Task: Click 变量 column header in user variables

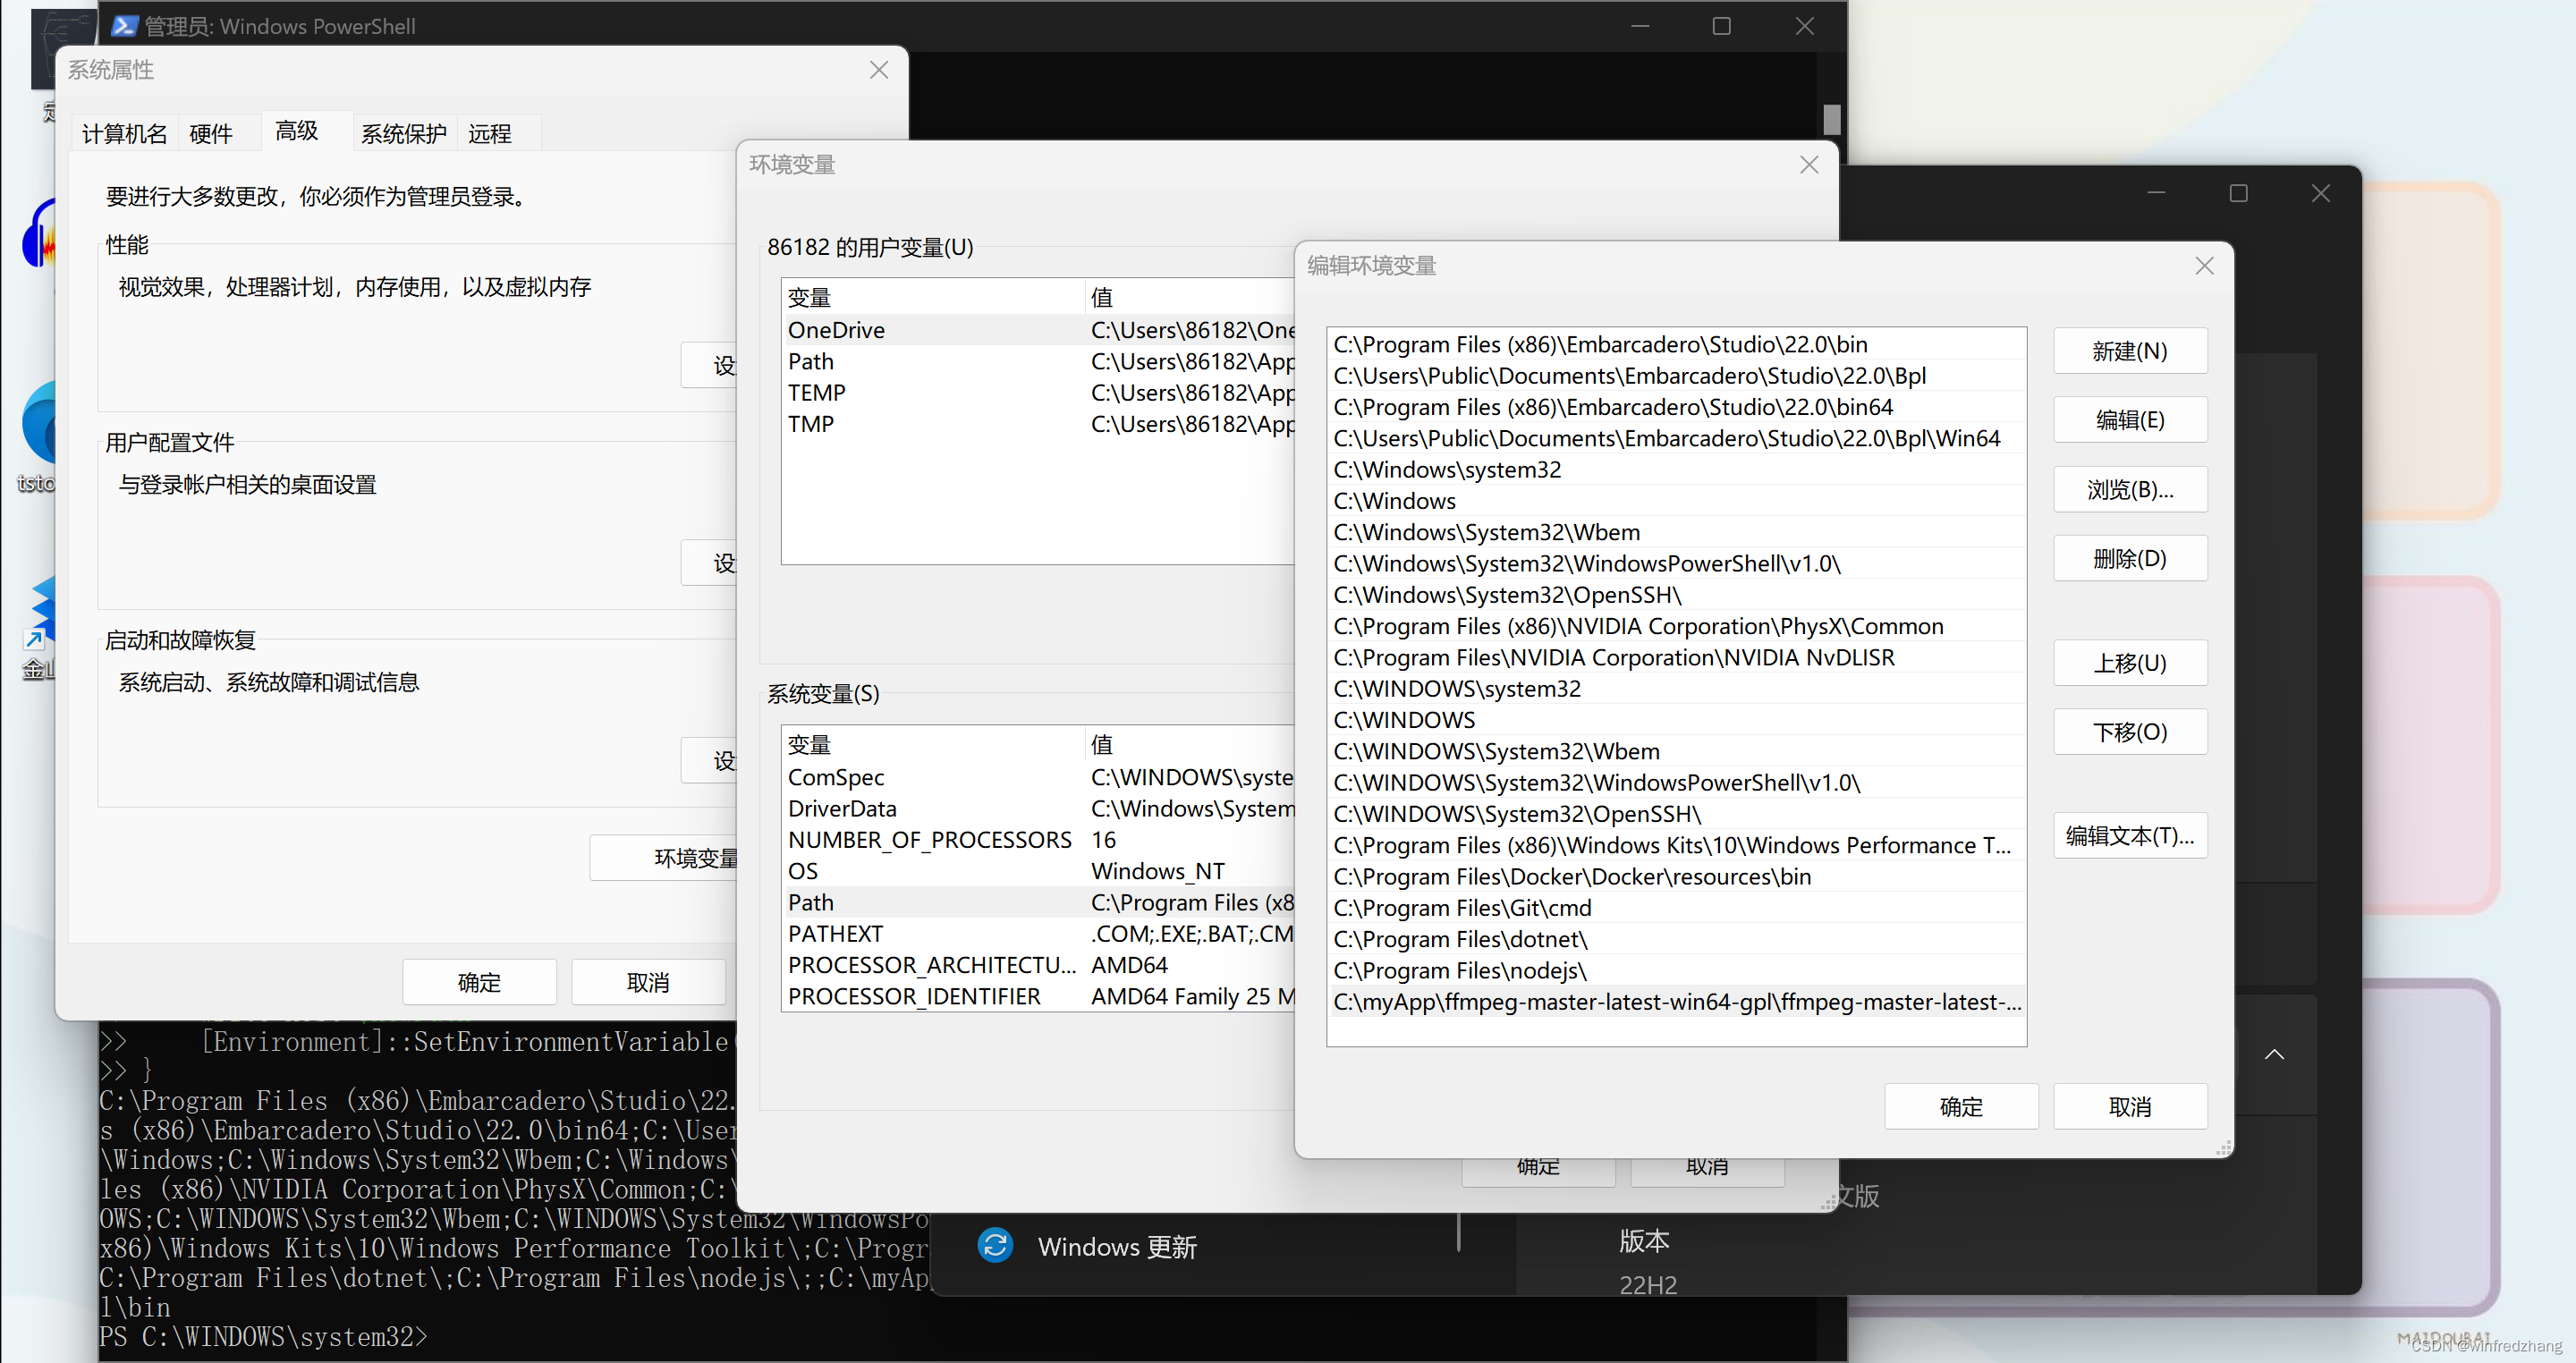Action: [934, 297]
